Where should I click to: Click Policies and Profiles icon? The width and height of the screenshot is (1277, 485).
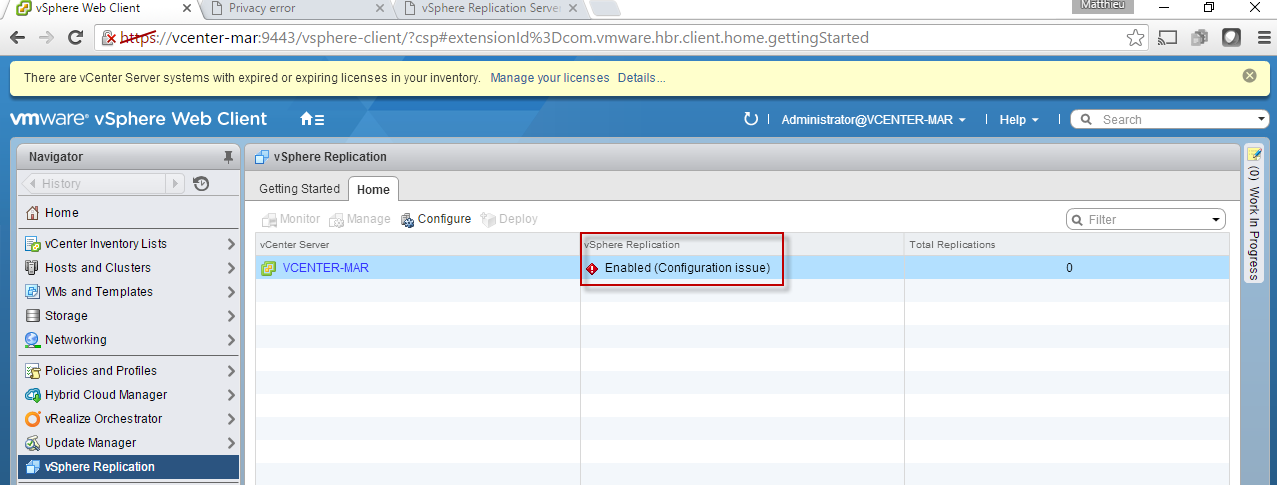tap(33, 371)
